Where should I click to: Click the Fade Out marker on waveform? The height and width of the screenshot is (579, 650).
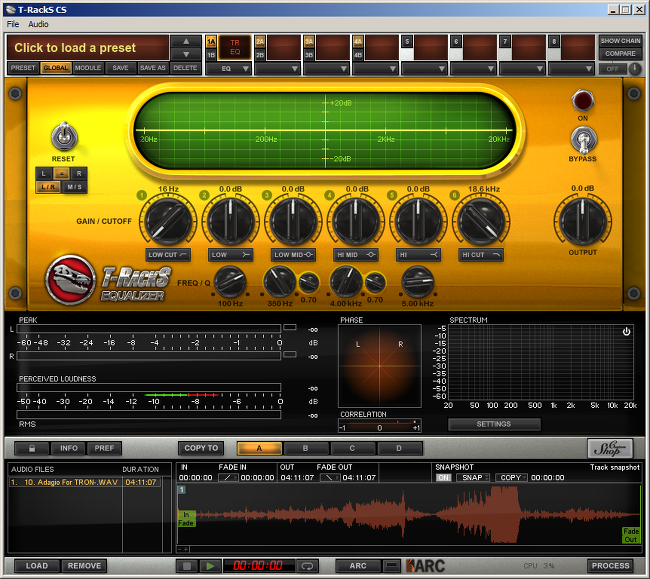pyautogui.click(x=631, y=535)
